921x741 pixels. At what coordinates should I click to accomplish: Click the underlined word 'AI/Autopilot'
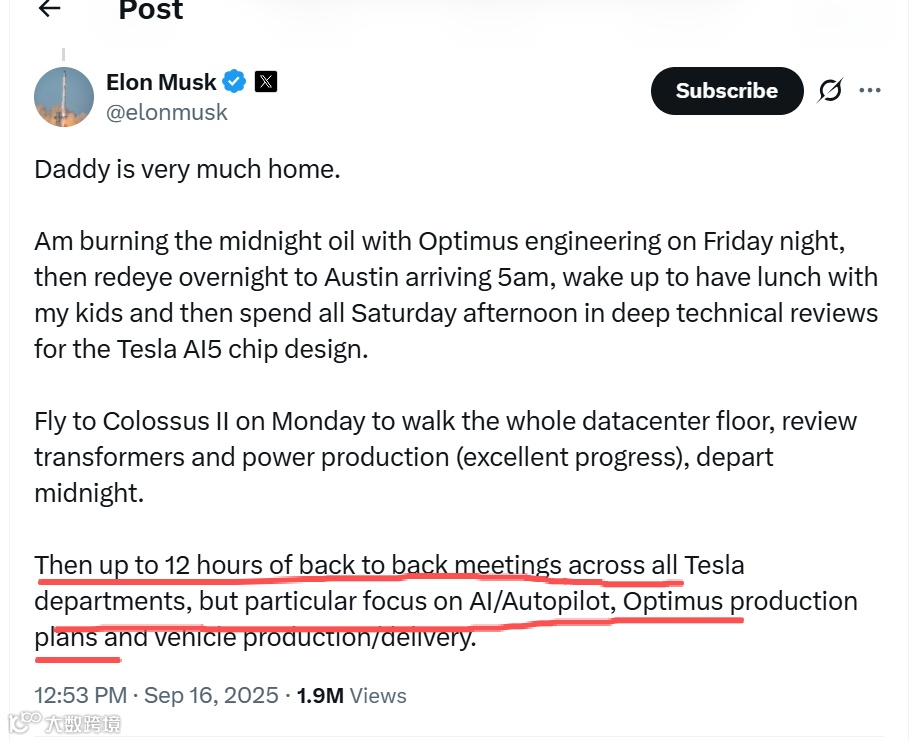(540, 602)
